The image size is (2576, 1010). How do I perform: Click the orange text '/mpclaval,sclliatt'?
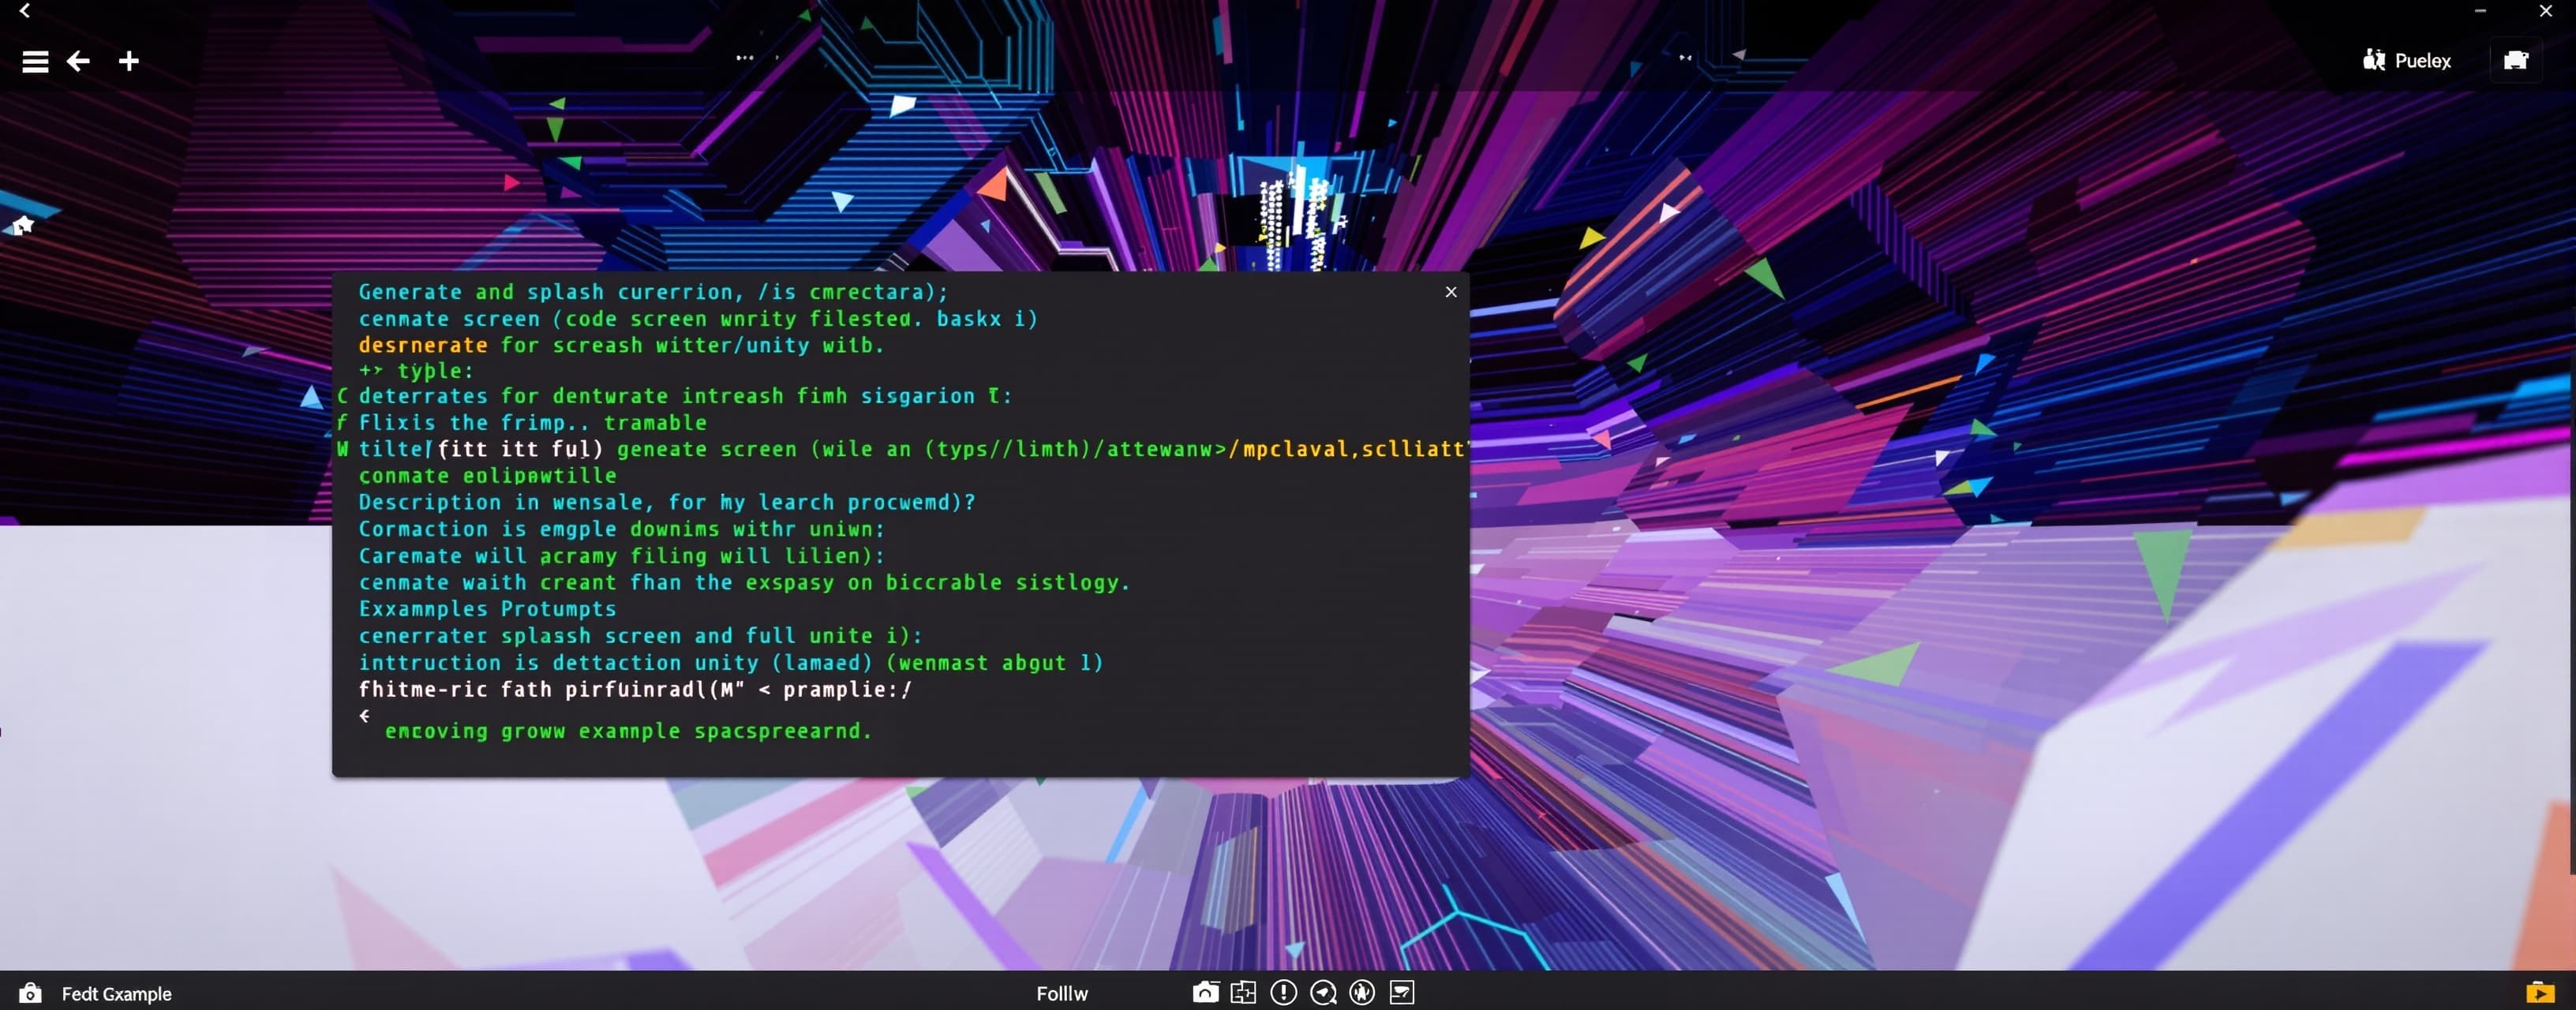coord(1347,450)
